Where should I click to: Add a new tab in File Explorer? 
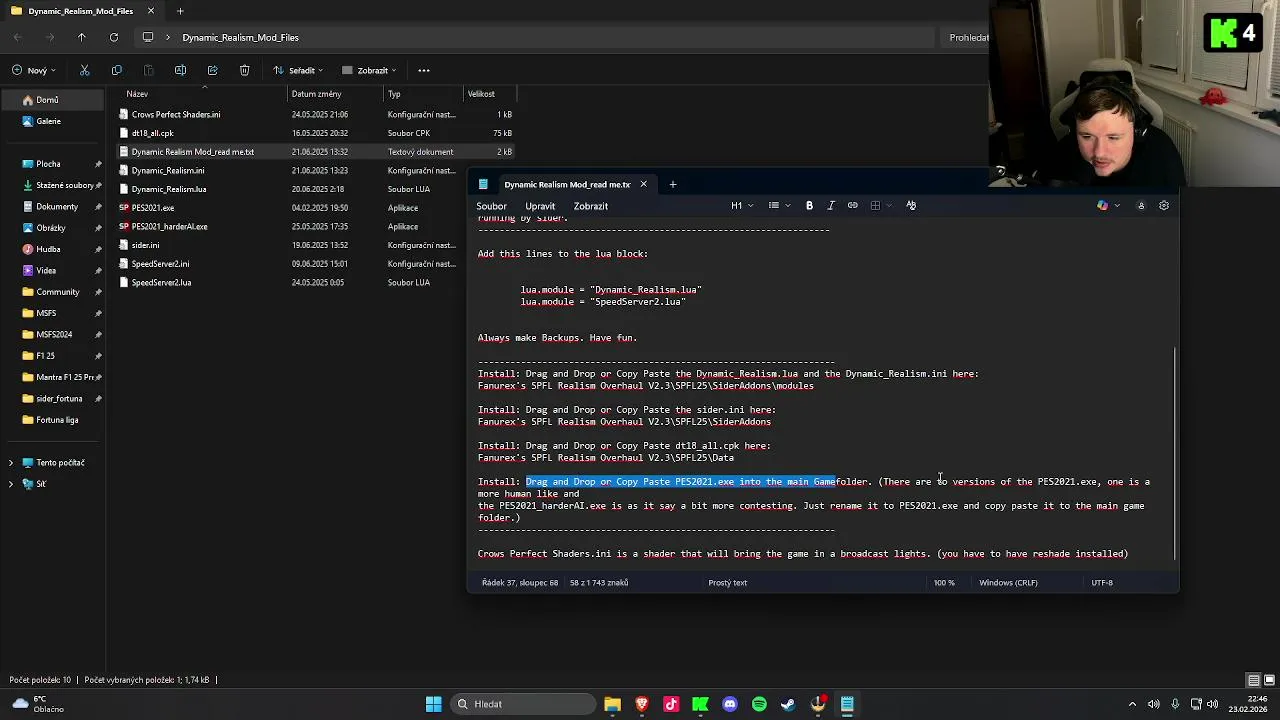tap(180, 11)
